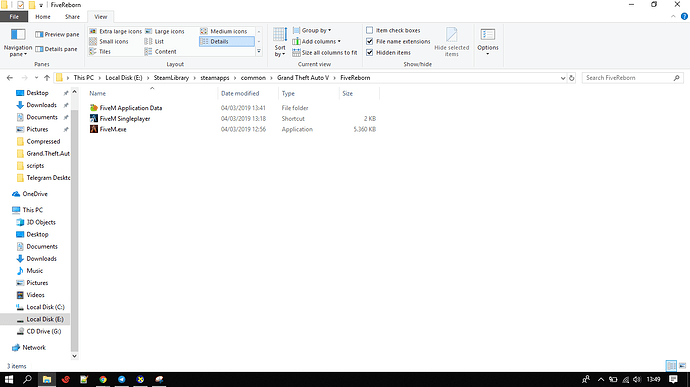This screenshot has width=690, height=387.
Task: Open CD Drive (G:) in sidebar
Action: (x=44, y=332)
